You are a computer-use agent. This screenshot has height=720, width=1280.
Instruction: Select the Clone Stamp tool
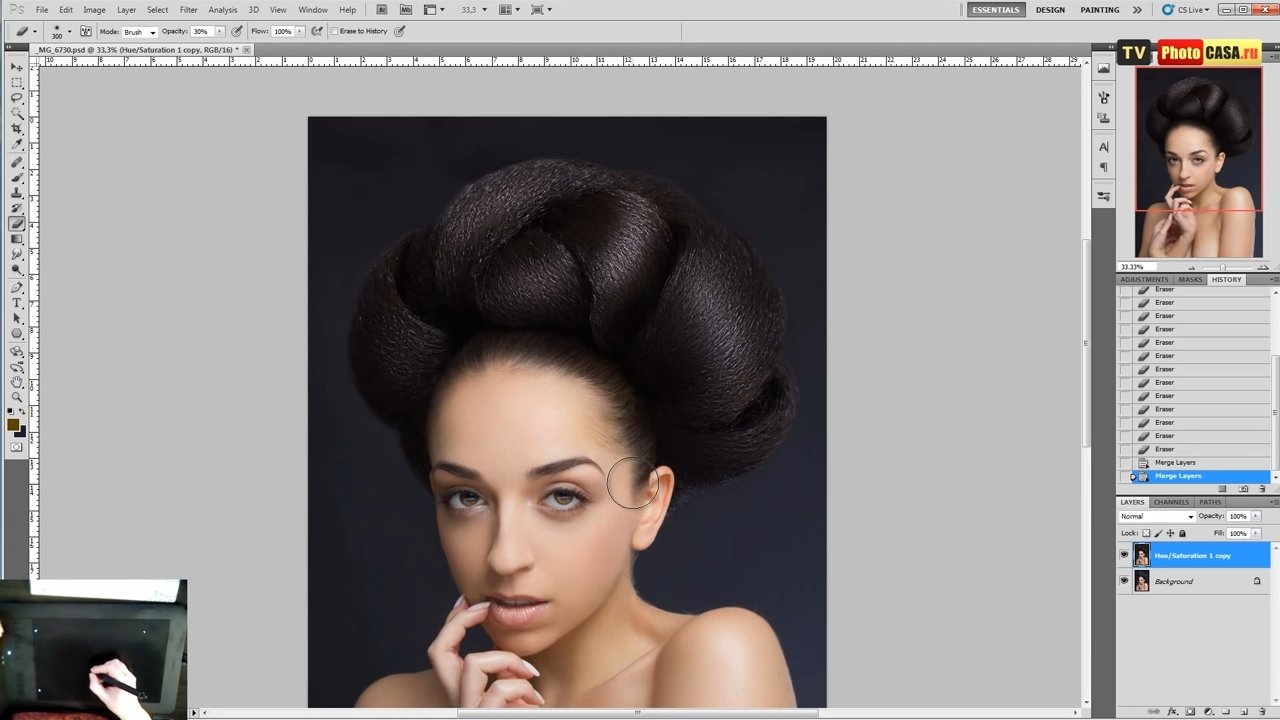tap(17, 193)
